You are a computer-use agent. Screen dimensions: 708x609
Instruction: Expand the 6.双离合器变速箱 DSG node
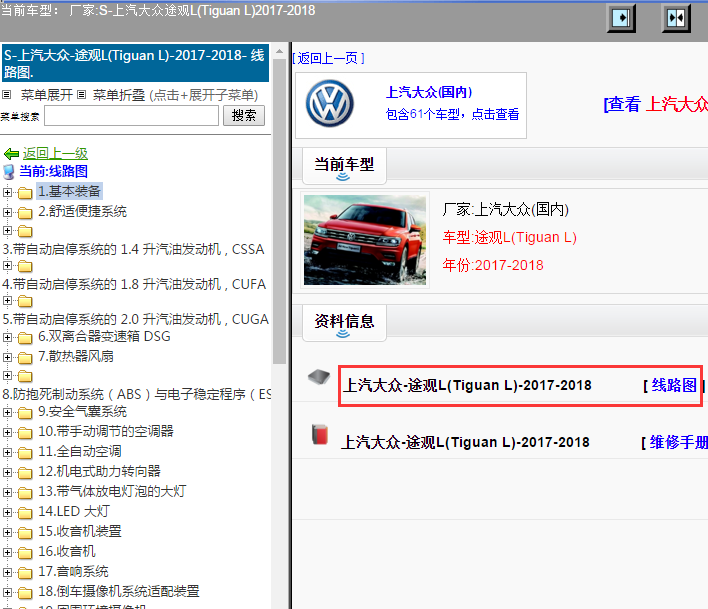pyautogui.click(x=7, y=337)
